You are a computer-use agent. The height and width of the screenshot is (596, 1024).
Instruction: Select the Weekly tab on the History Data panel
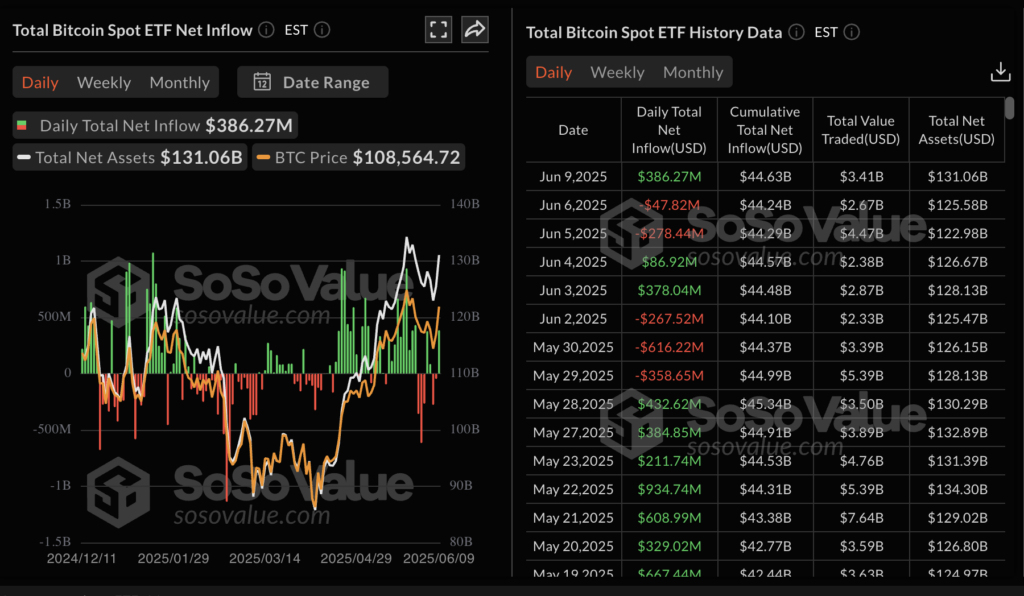click(x=617, y=72)
